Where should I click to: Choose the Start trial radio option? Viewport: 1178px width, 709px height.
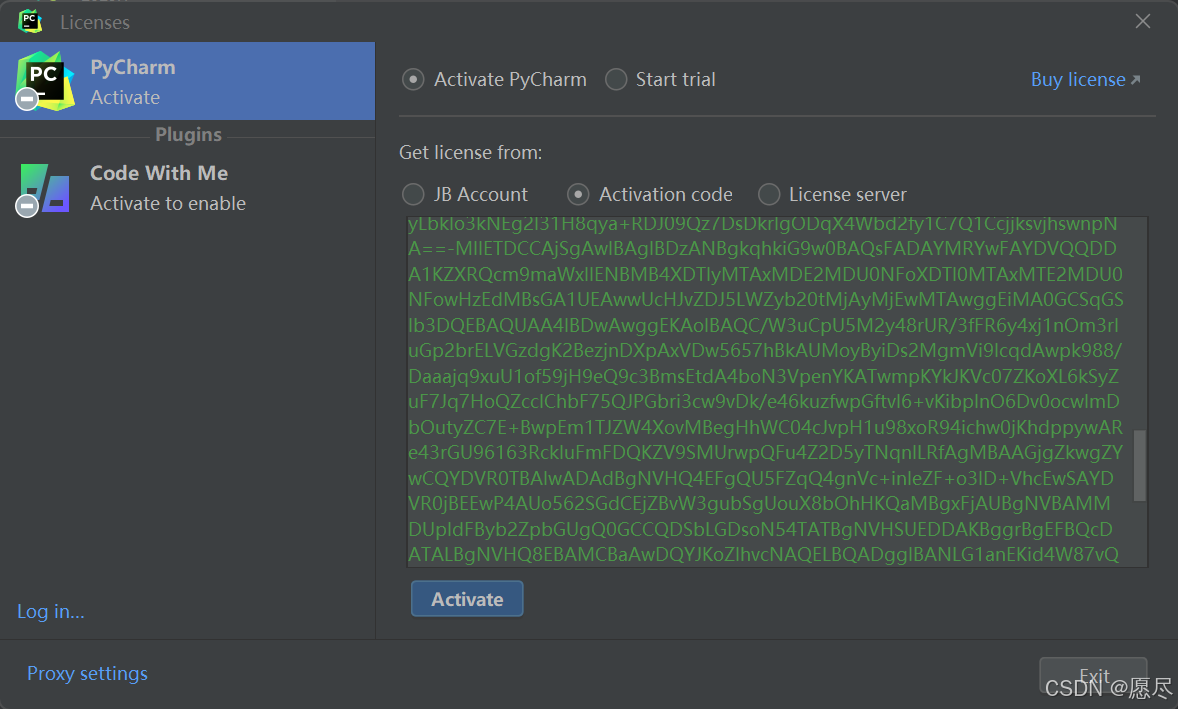point(616,80)
